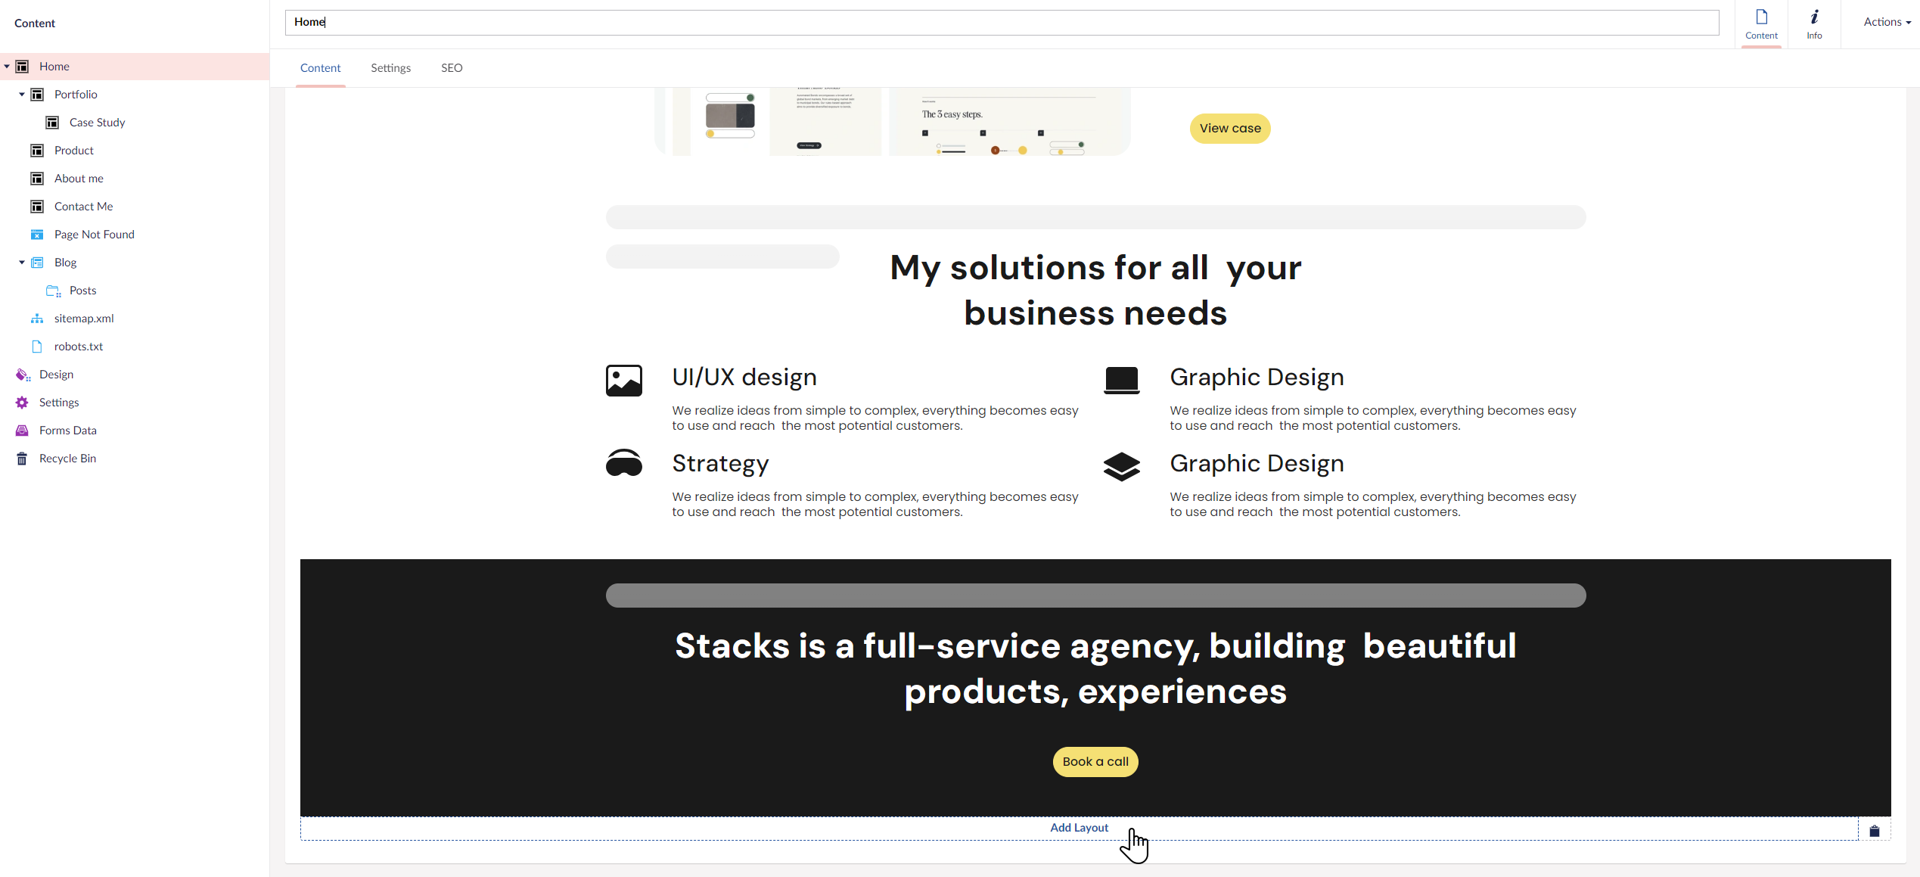This screenshot has width=1920, height=877.
Task: Open Forms Data icon in tree
Action: pos(22,431)
